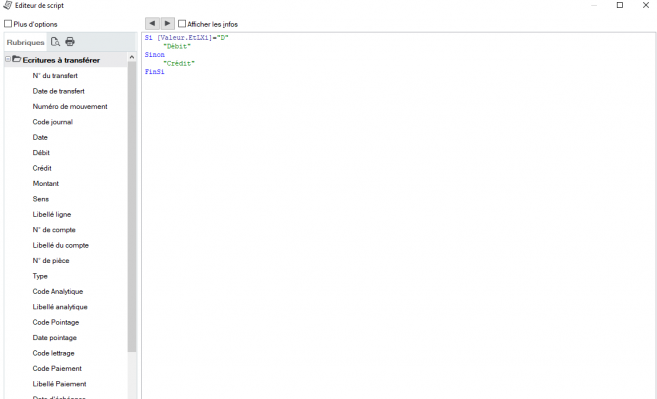This screenshot has height=399, width=657.
Task: Select the Date rubrique
Action: [x=40, y=137]
